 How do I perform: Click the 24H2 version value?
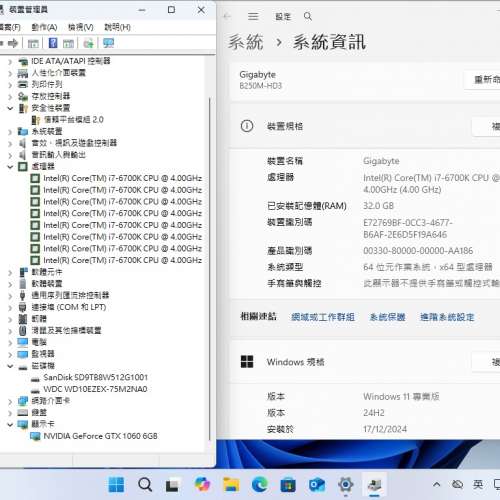[374, 413]
